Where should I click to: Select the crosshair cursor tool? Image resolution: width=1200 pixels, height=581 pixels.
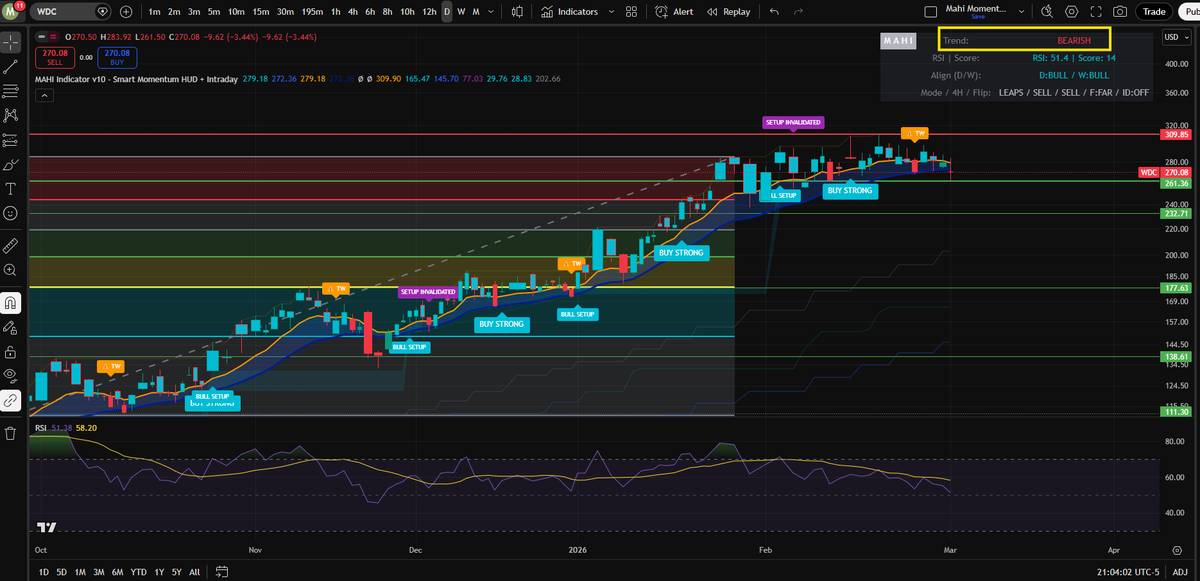tap(10, 43)
